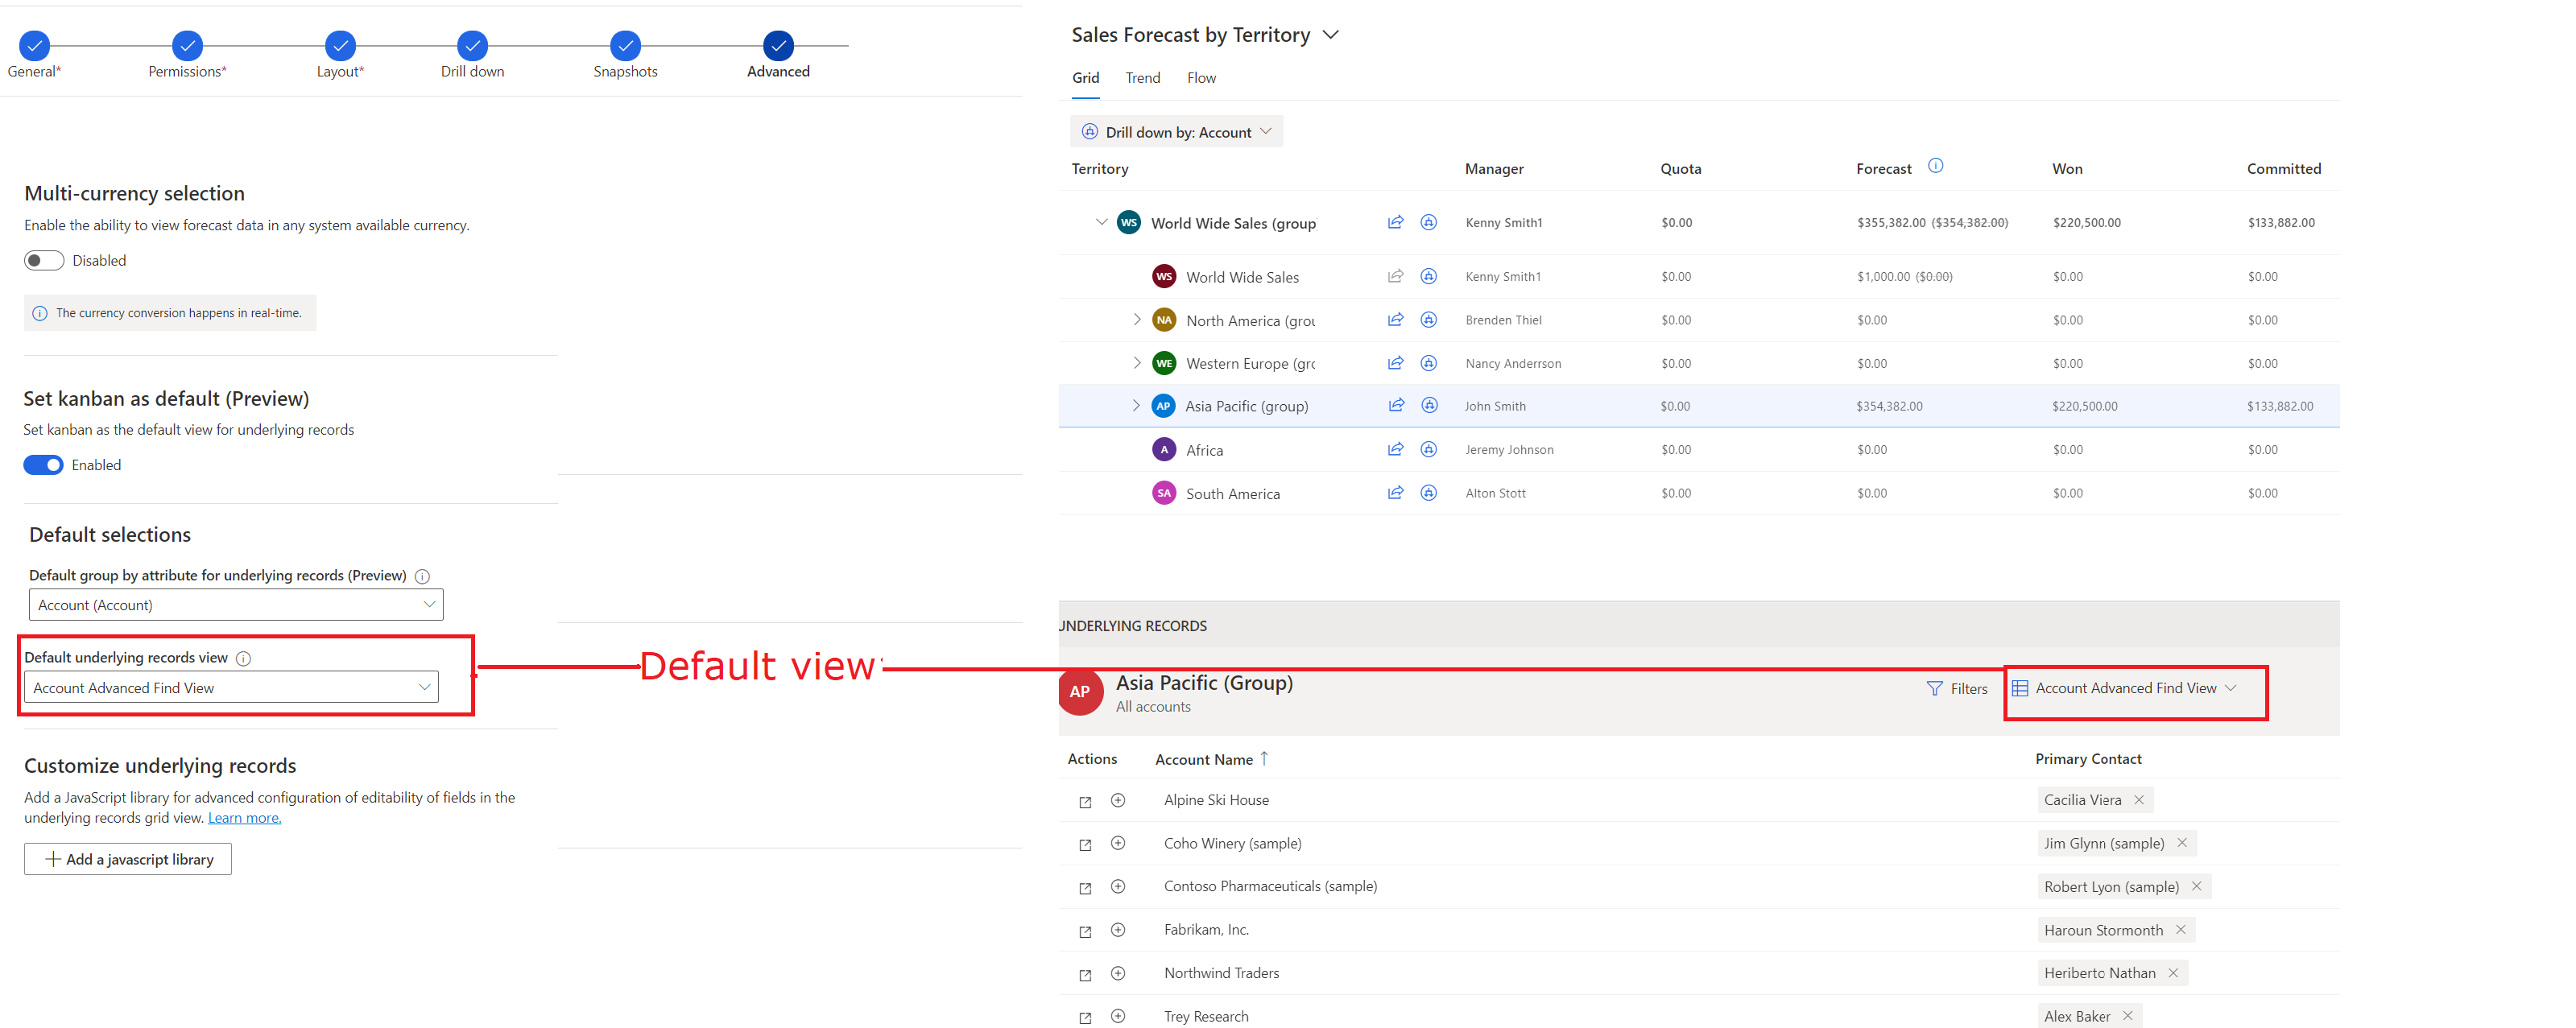Click the user/assign icon next to World Wide Sales
The height and width of the screenshot is (1028, 2576).
point(1429,276)
